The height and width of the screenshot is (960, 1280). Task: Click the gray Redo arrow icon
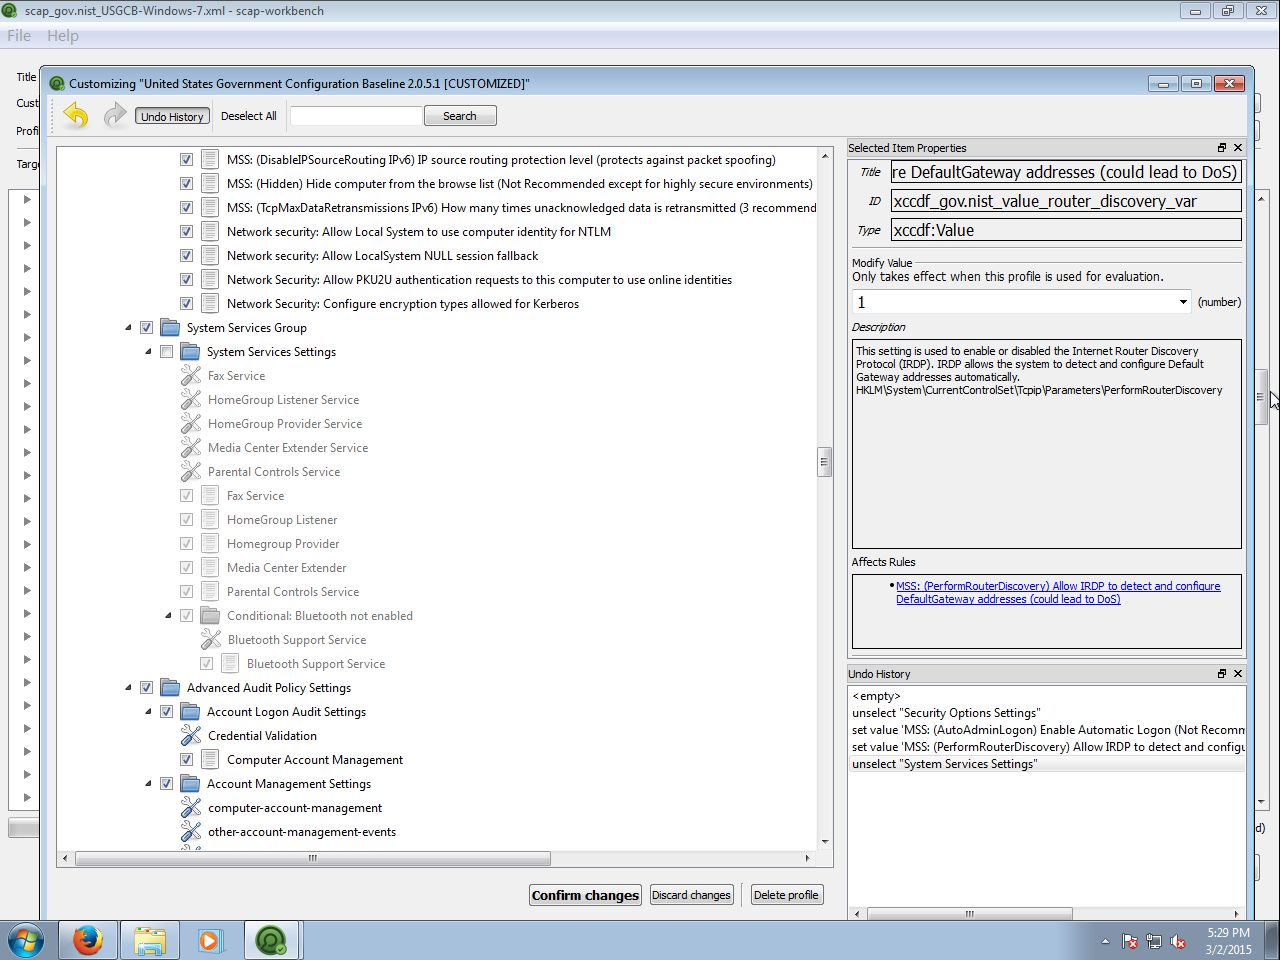click(115, 116)
